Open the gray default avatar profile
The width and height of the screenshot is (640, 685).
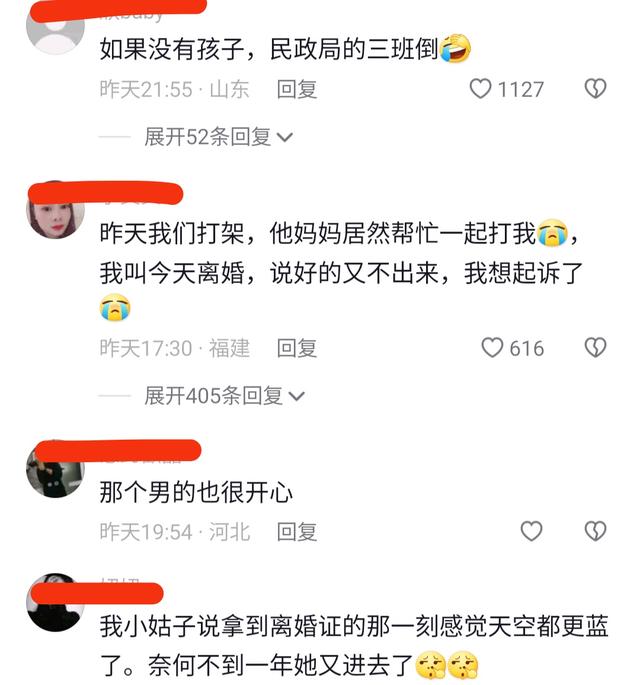coord(55,27)
